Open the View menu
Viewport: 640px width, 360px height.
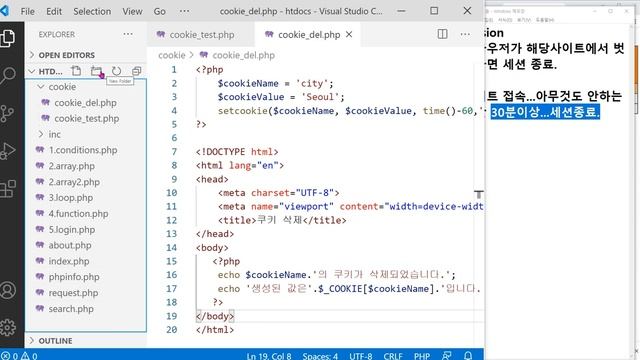pyautogui.click(x=132, y=11)
